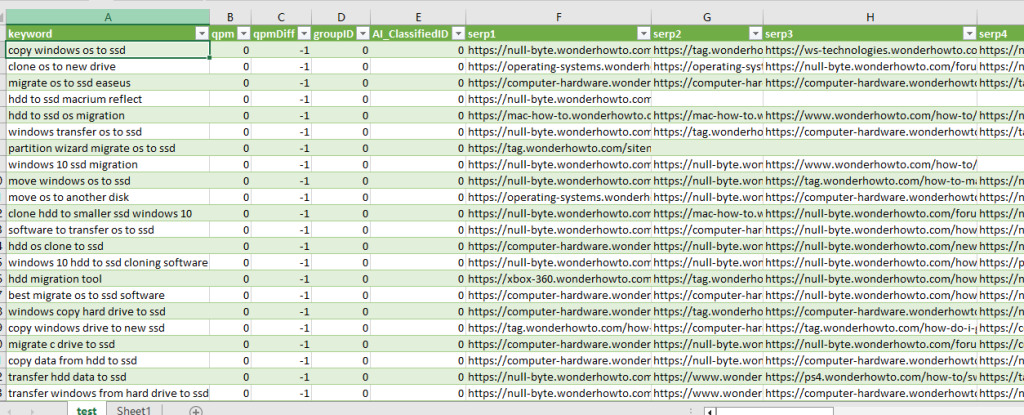
Task: Select 'best migrate os to ssd software' cell
Action: (x=108, y=295)
